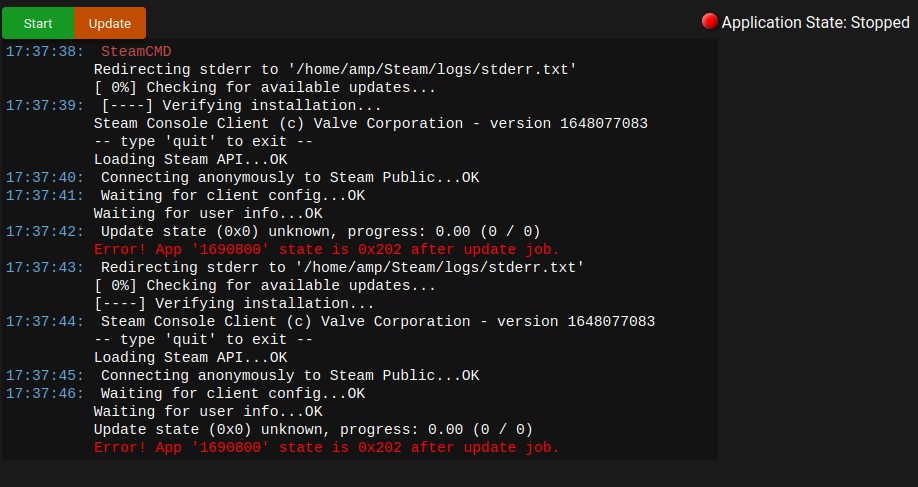Click the green Start button
The width and height of the screenshot is (918, 487).
pos(38,23)
